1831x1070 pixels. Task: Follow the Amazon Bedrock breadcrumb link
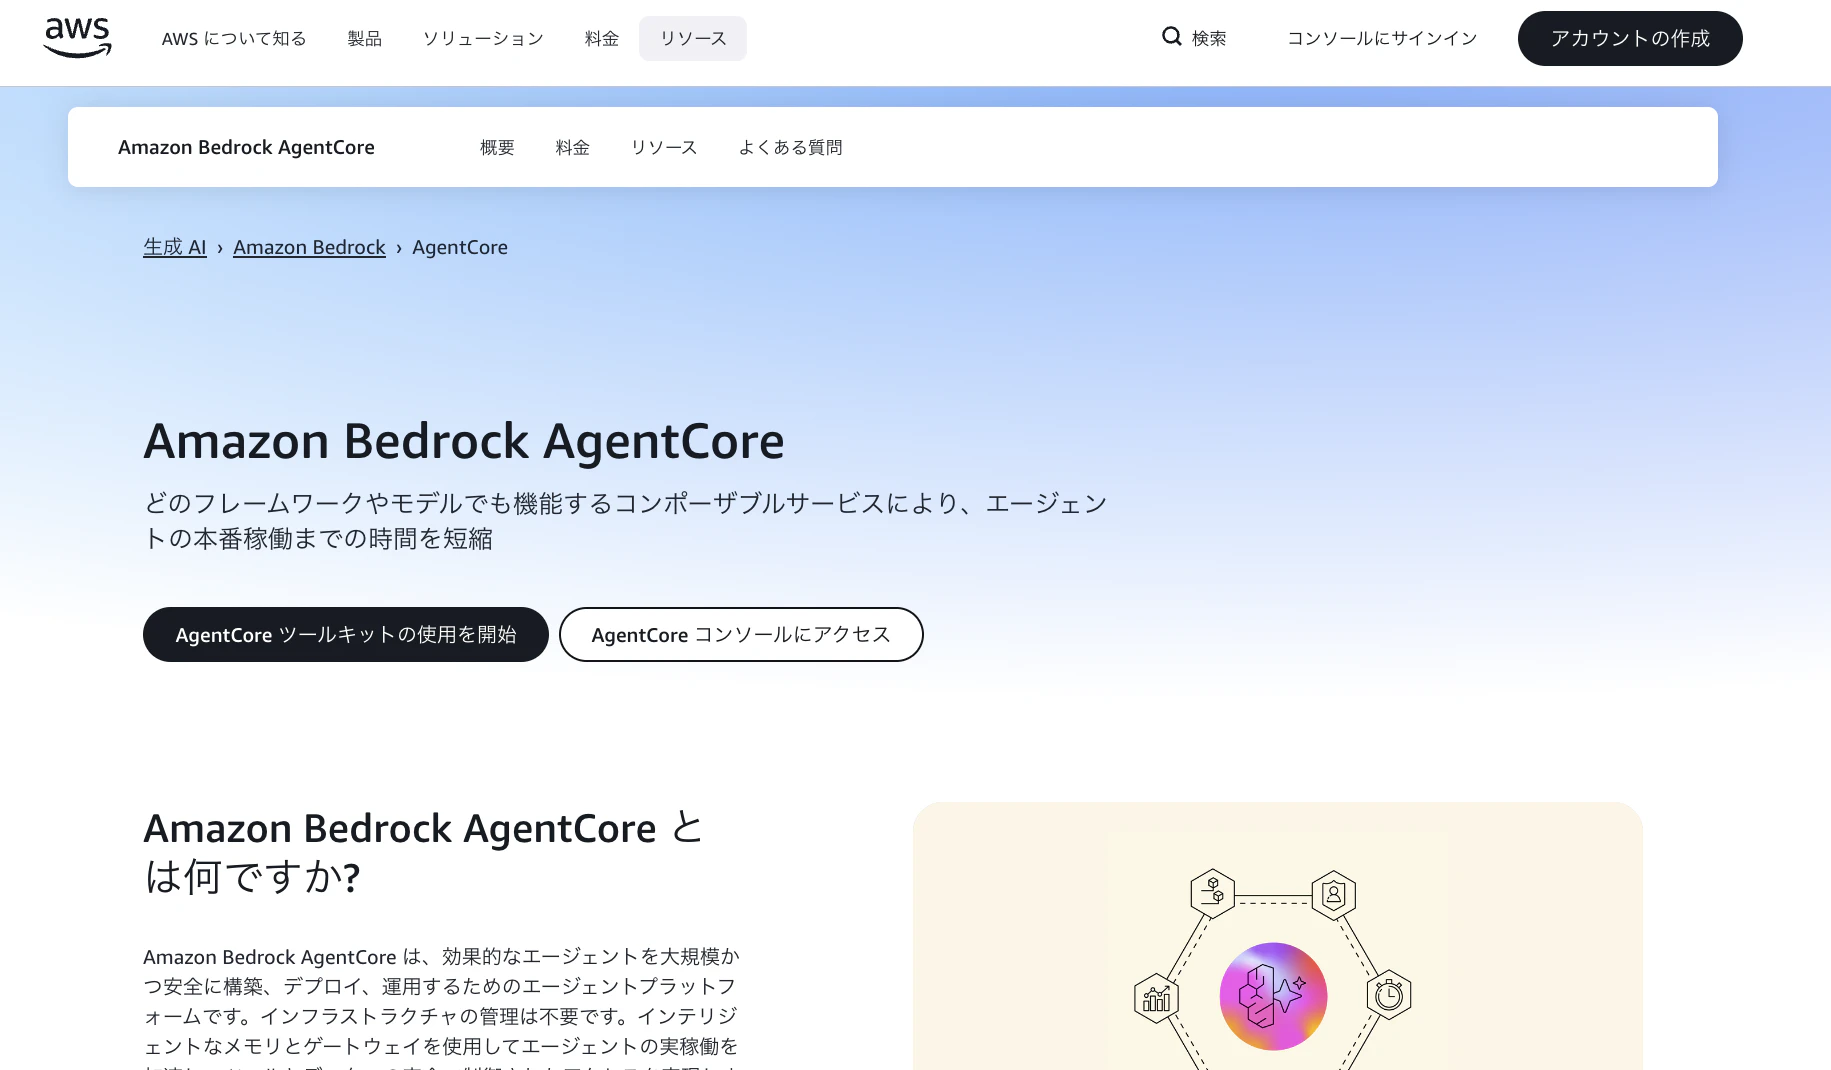coord(309,247)
